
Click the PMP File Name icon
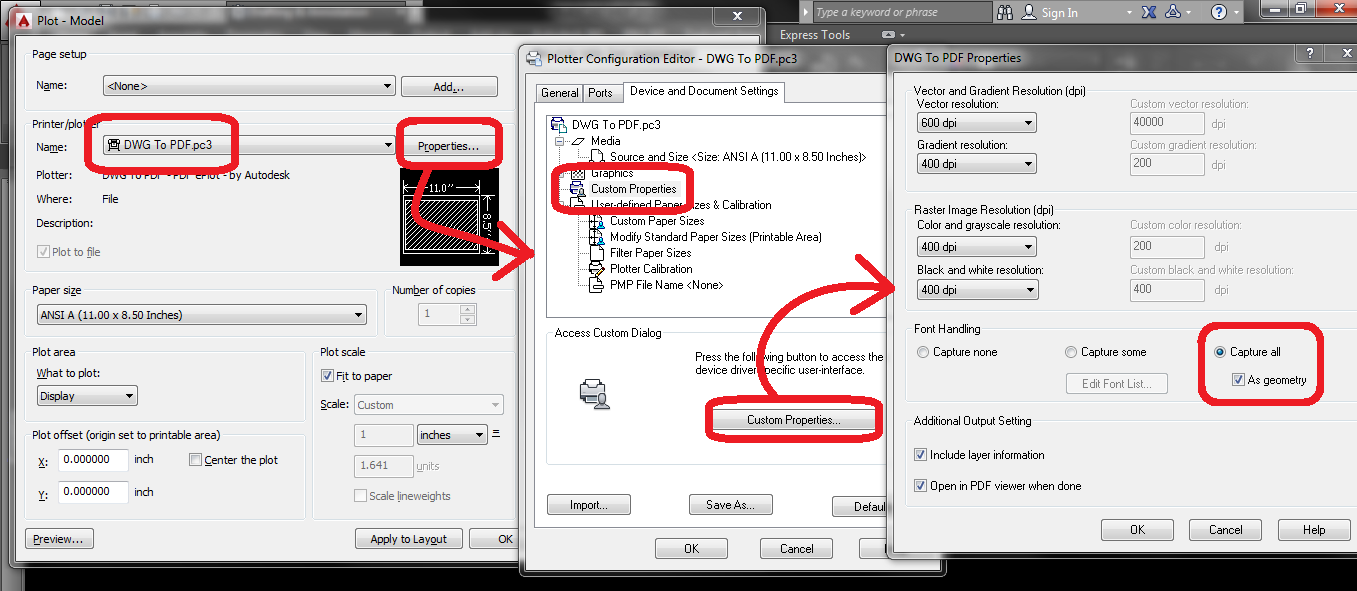tap(598, 285)
